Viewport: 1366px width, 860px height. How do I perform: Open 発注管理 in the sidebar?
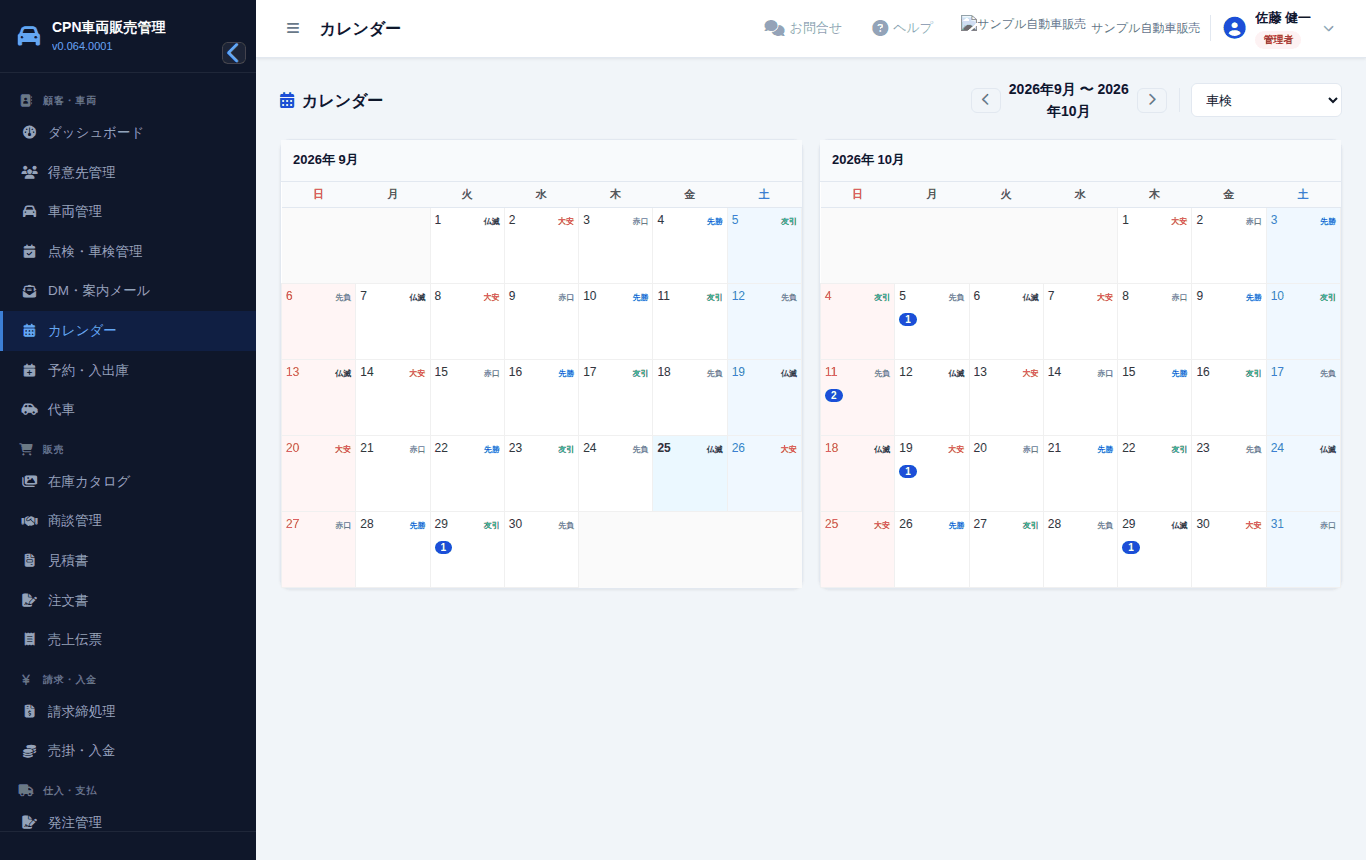(x=128, y=822)
